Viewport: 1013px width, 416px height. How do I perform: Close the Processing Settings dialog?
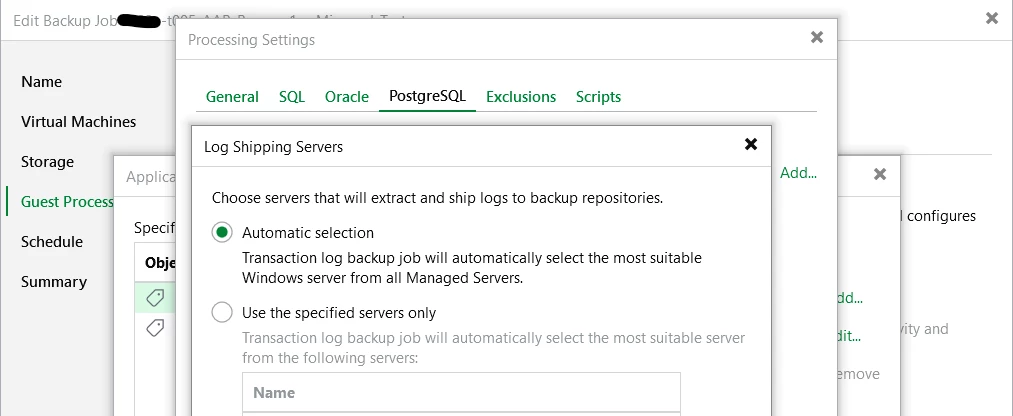click(817, 38)
